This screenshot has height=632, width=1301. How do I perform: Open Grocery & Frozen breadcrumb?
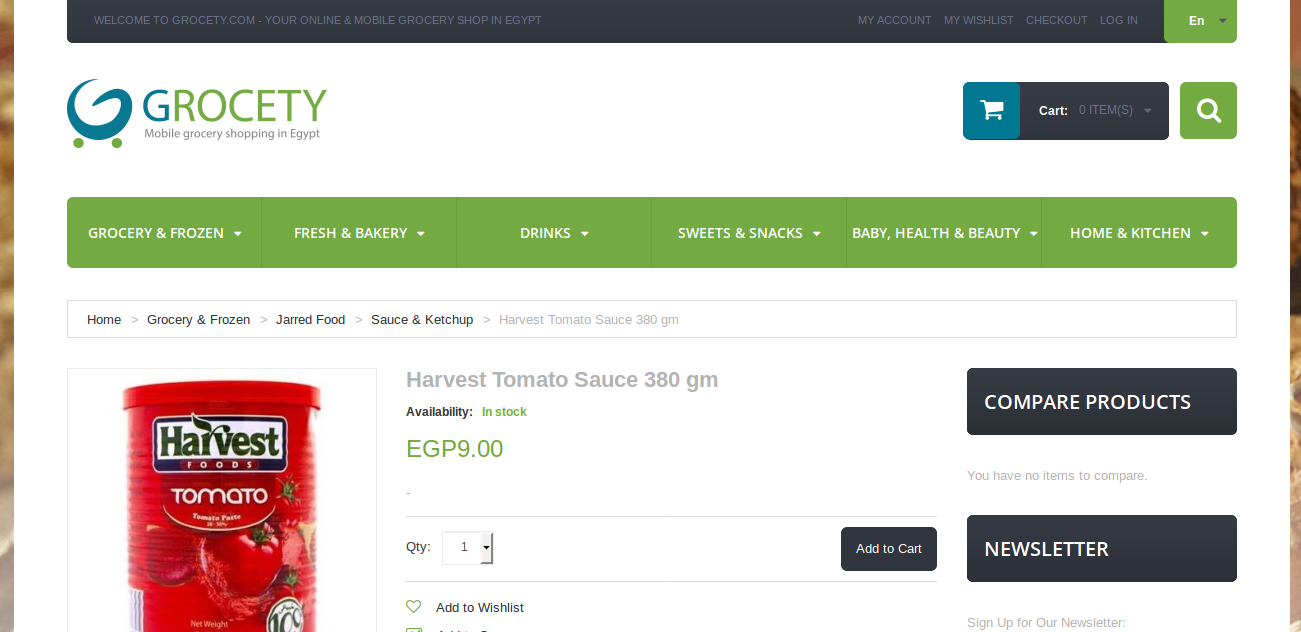pyautogui.click(x=198, y=320)
